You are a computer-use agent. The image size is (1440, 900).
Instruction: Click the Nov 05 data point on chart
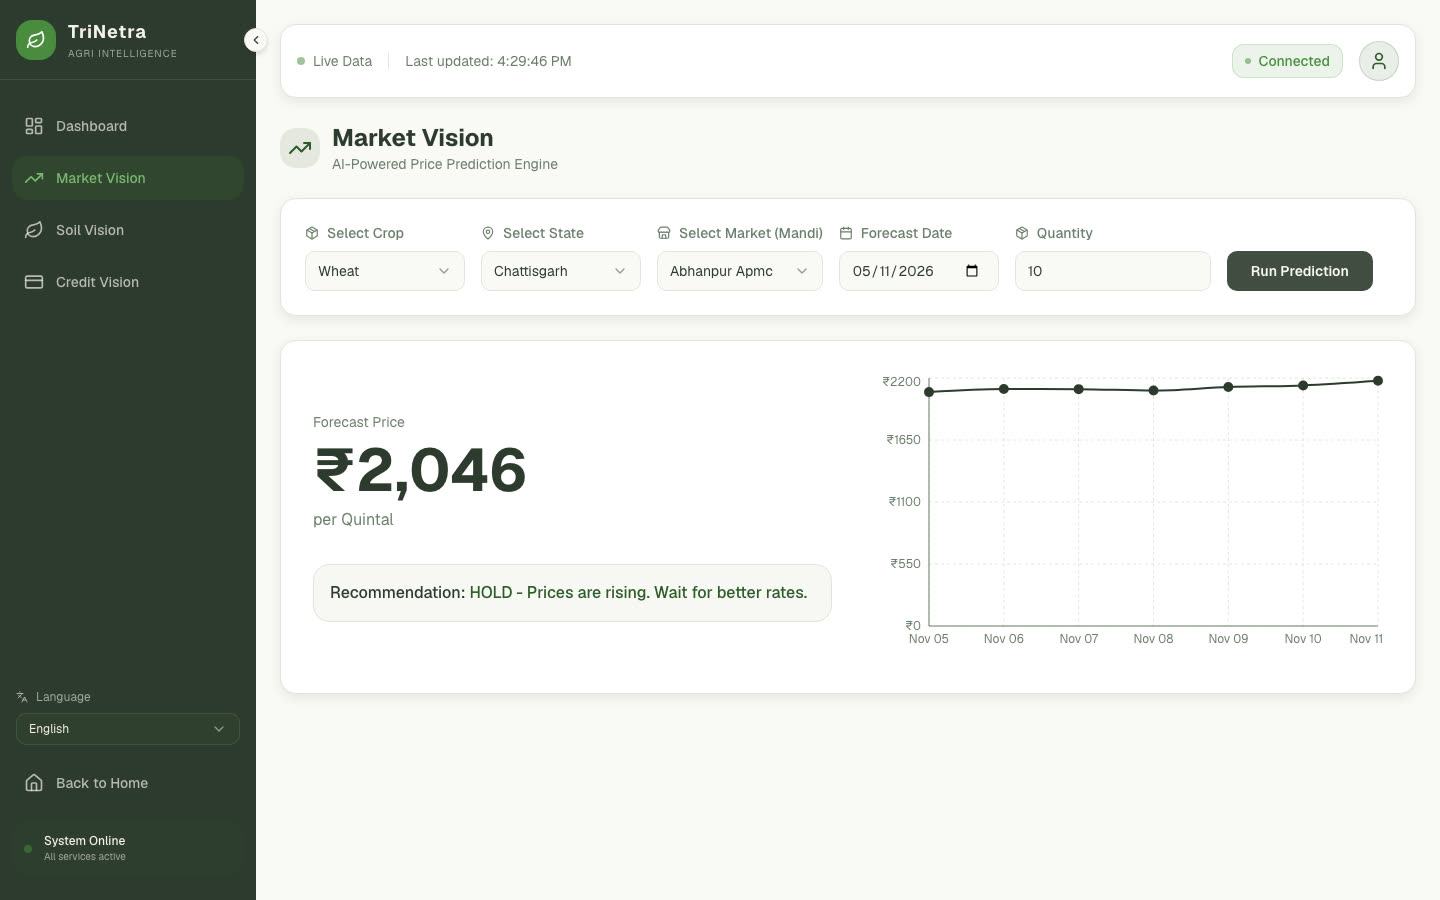(x=929, y=392)
